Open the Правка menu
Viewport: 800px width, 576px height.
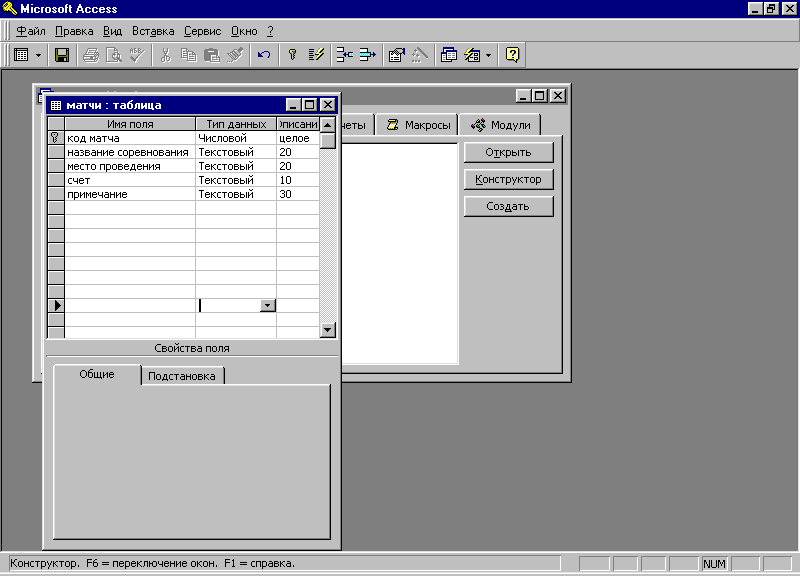click(x=74, y=31)
